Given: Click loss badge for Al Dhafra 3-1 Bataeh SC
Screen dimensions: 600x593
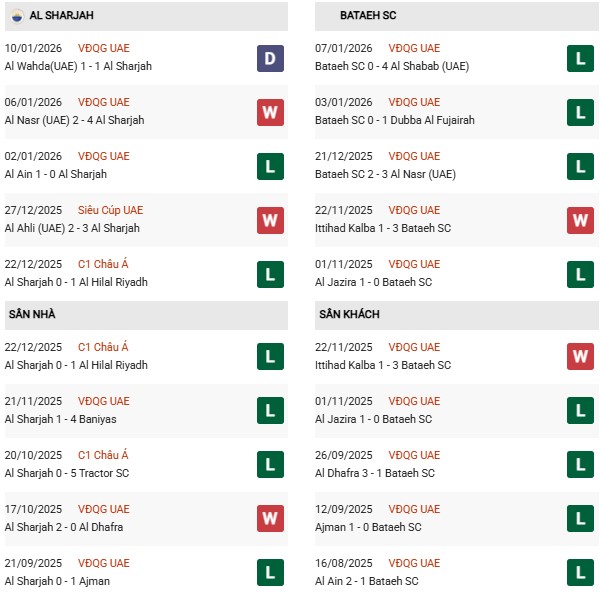Looking at the screenshot, I should point(580,464).
